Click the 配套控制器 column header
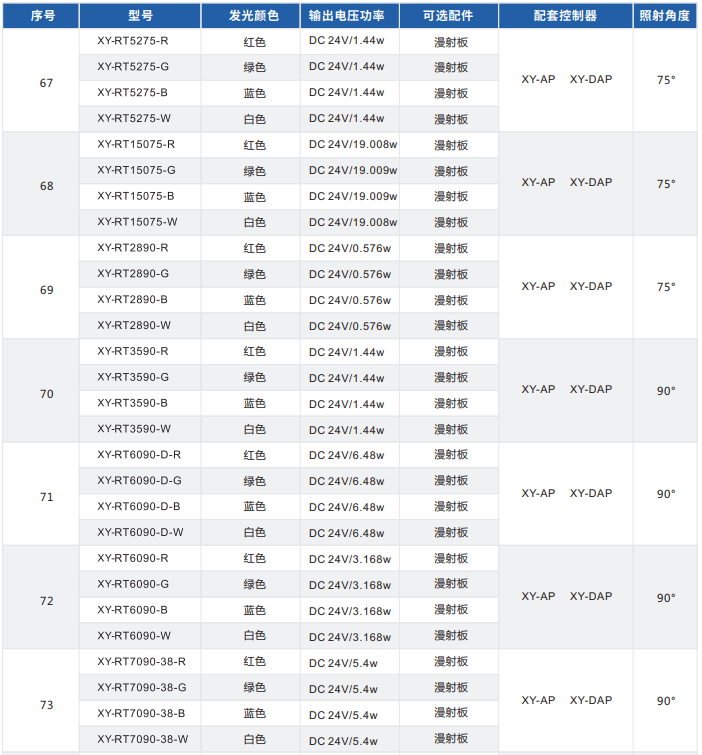Screen dimensions: 702x755 tap(565, 16)
